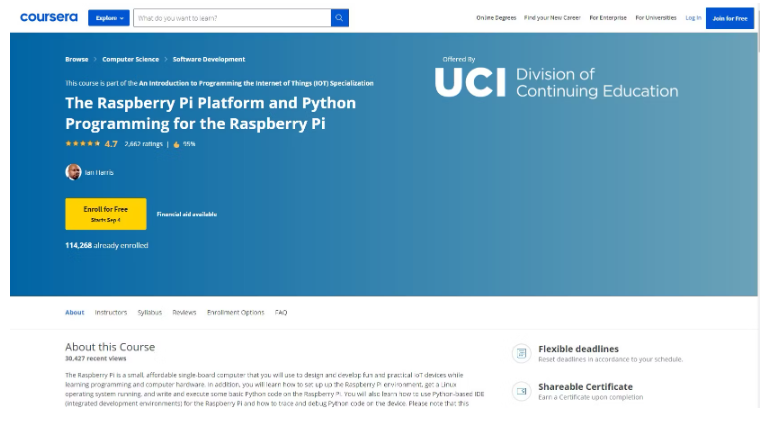
Task: Open the Explore dropdown menu
Action: click(109, 18)
